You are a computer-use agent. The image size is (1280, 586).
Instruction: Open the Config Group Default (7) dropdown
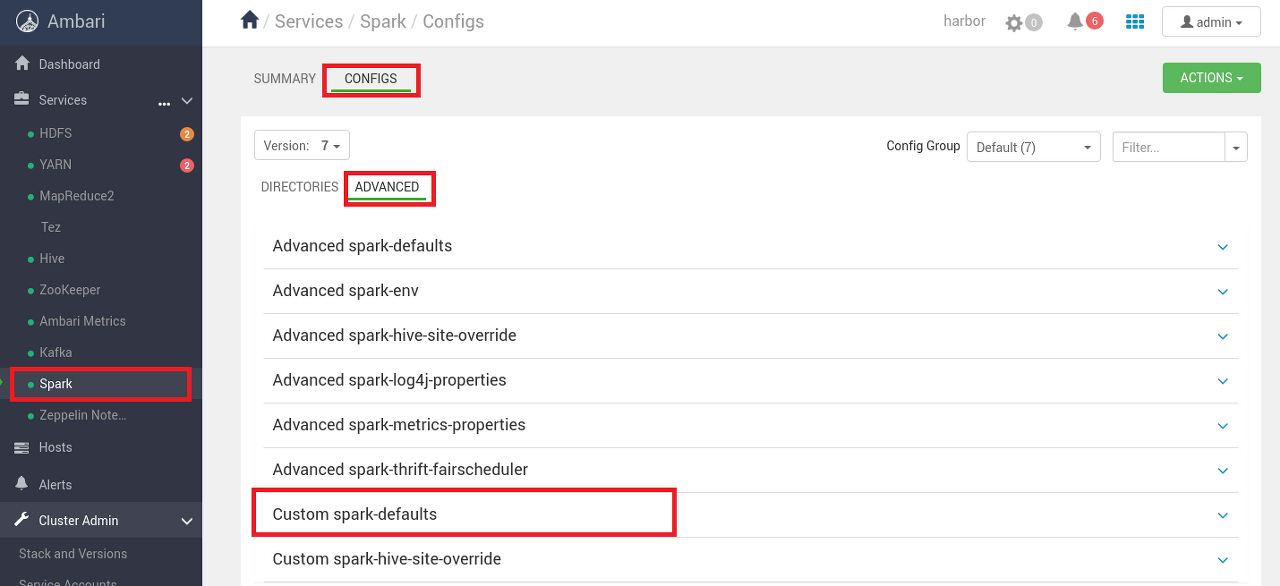pyautogui.click(x=1034, y=147)
